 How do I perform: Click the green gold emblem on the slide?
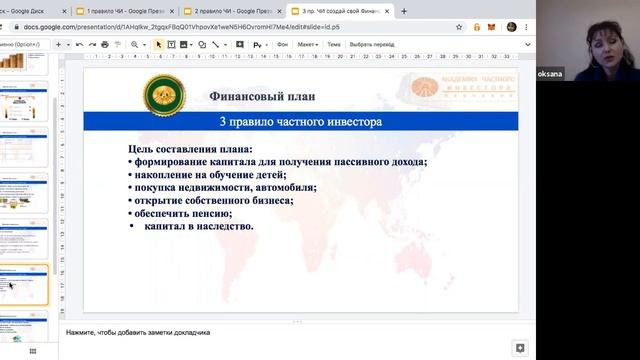point(164,95)
